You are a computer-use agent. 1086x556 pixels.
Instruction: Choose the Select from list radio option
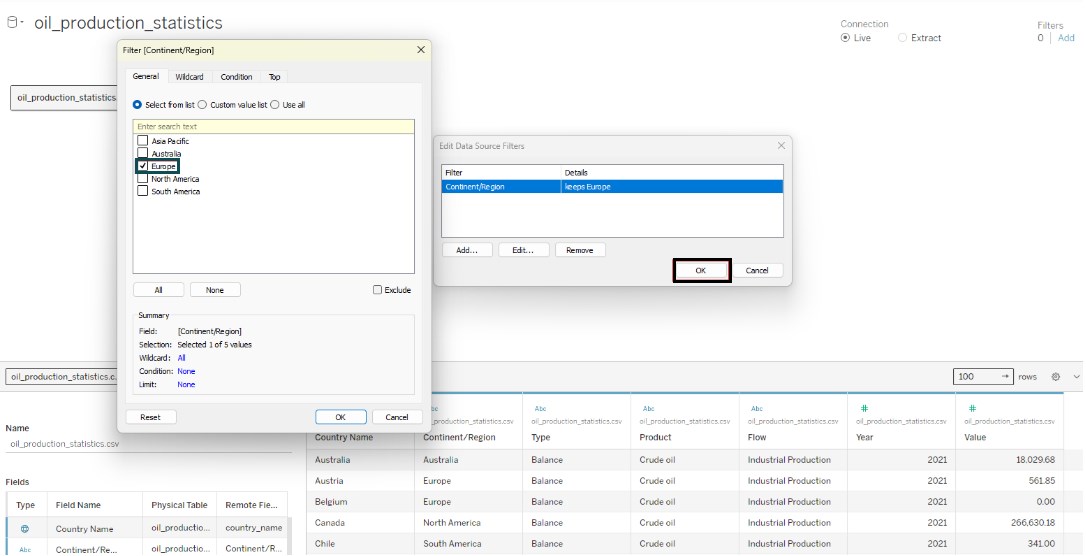click(x=137, y=105)
